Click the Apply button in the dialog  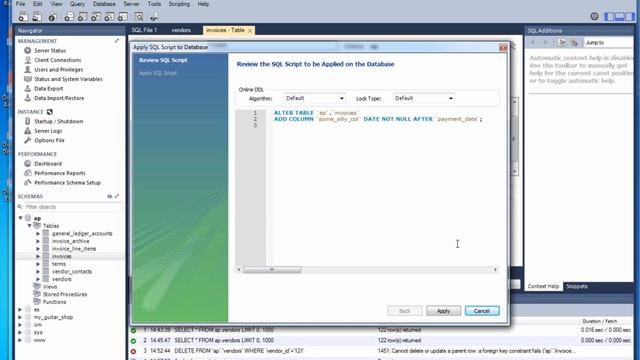[x=443, y=311]
